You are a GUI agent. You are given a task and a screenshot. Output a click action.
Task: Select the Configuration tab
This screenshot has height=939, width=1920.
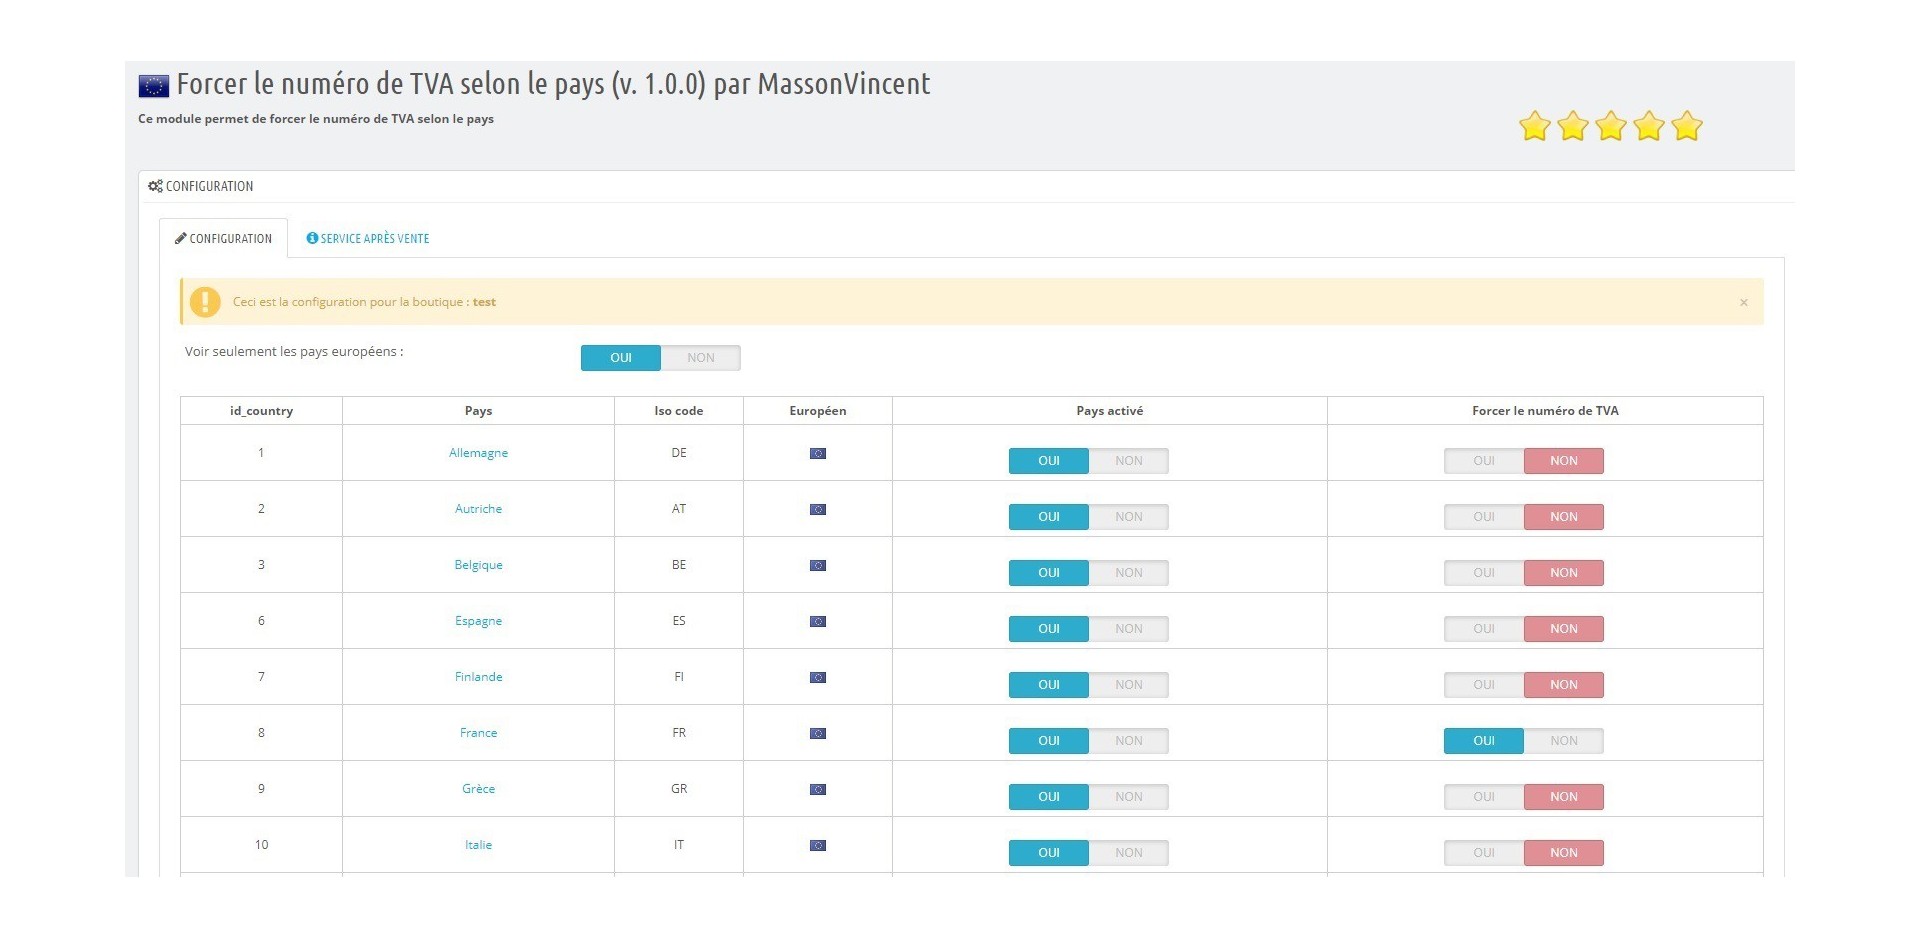pyautogui.click(x=223, y=239)
